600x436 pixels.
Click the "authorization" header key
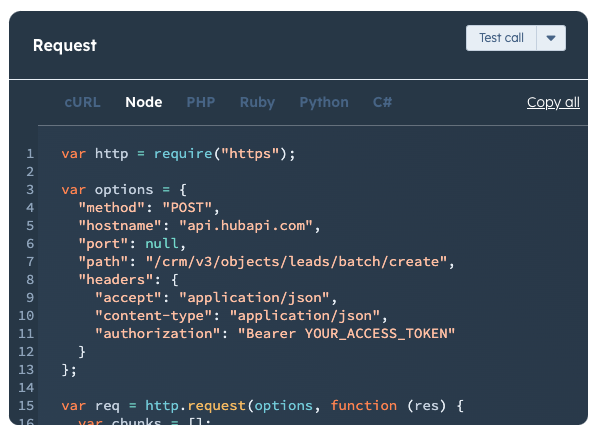[158, 334]
